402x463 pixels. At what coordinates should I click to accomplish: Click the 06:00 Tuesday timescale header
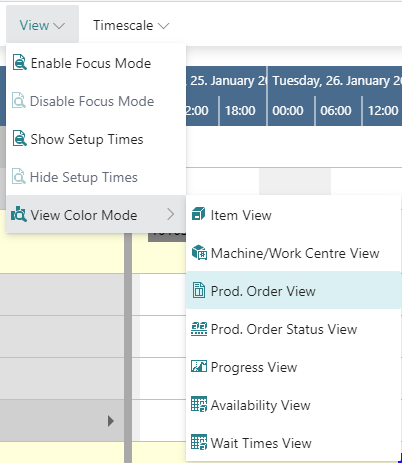[x=338, y=111]
